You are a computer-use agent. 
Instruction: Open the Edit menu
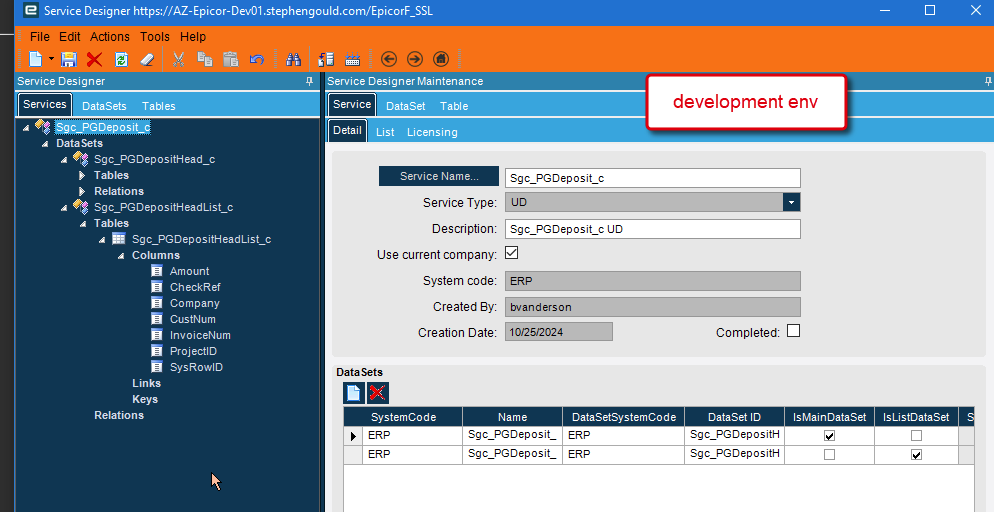[70, 37]
